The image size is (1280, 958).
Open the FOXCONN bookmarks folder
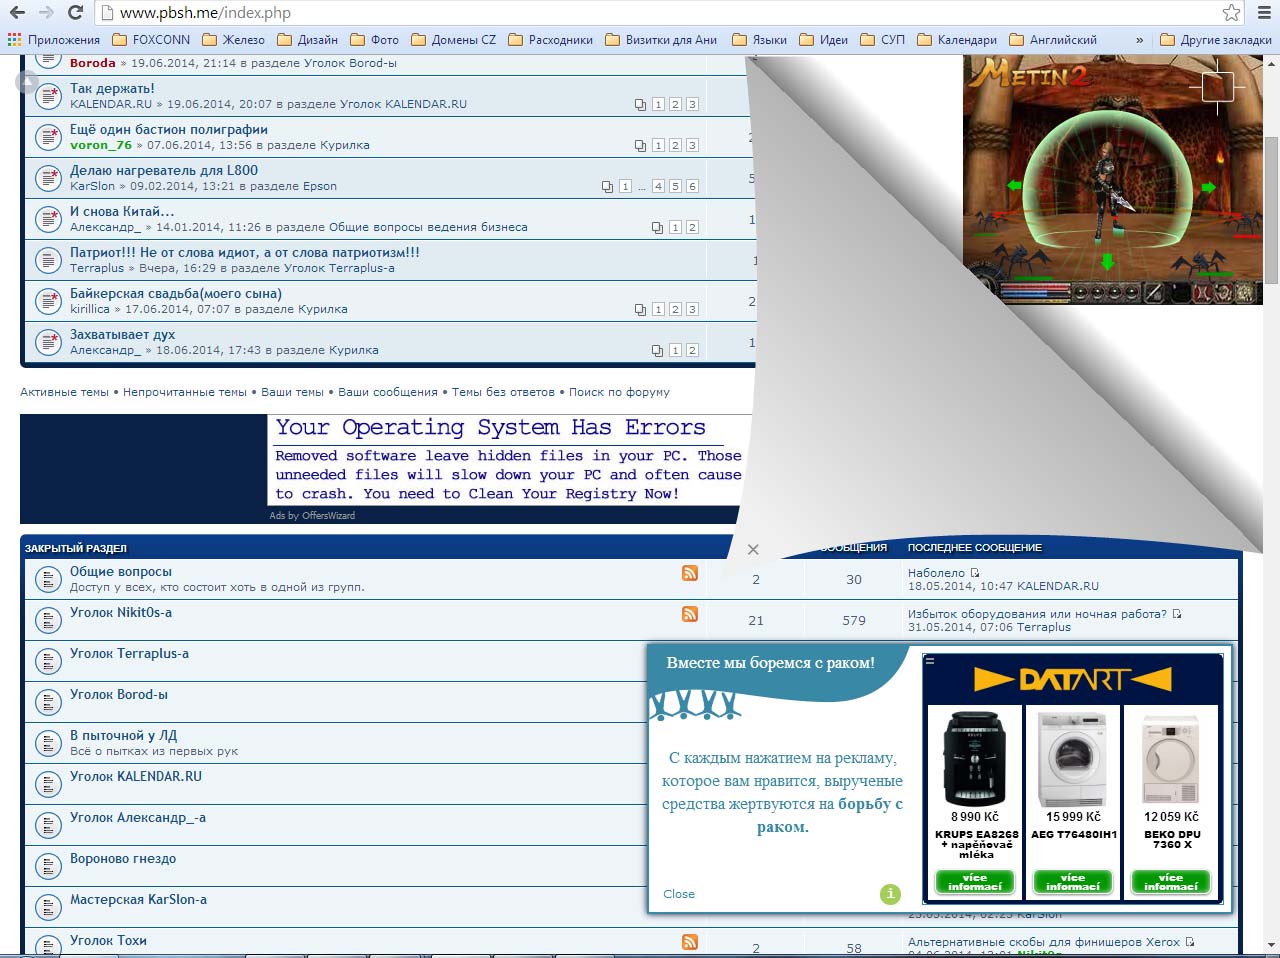[x=151, y=40]
